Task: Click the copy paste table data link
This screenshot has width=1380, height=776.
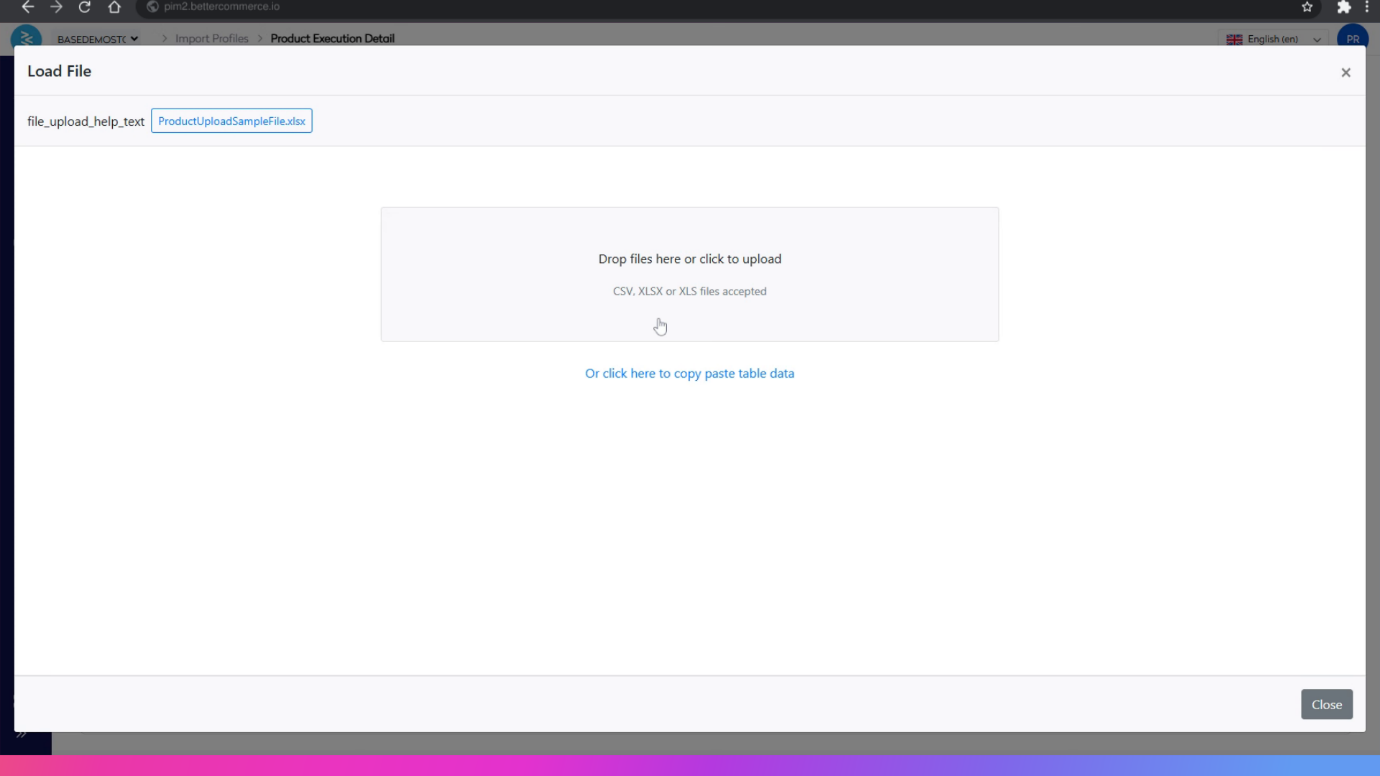Action: point(689,373)
